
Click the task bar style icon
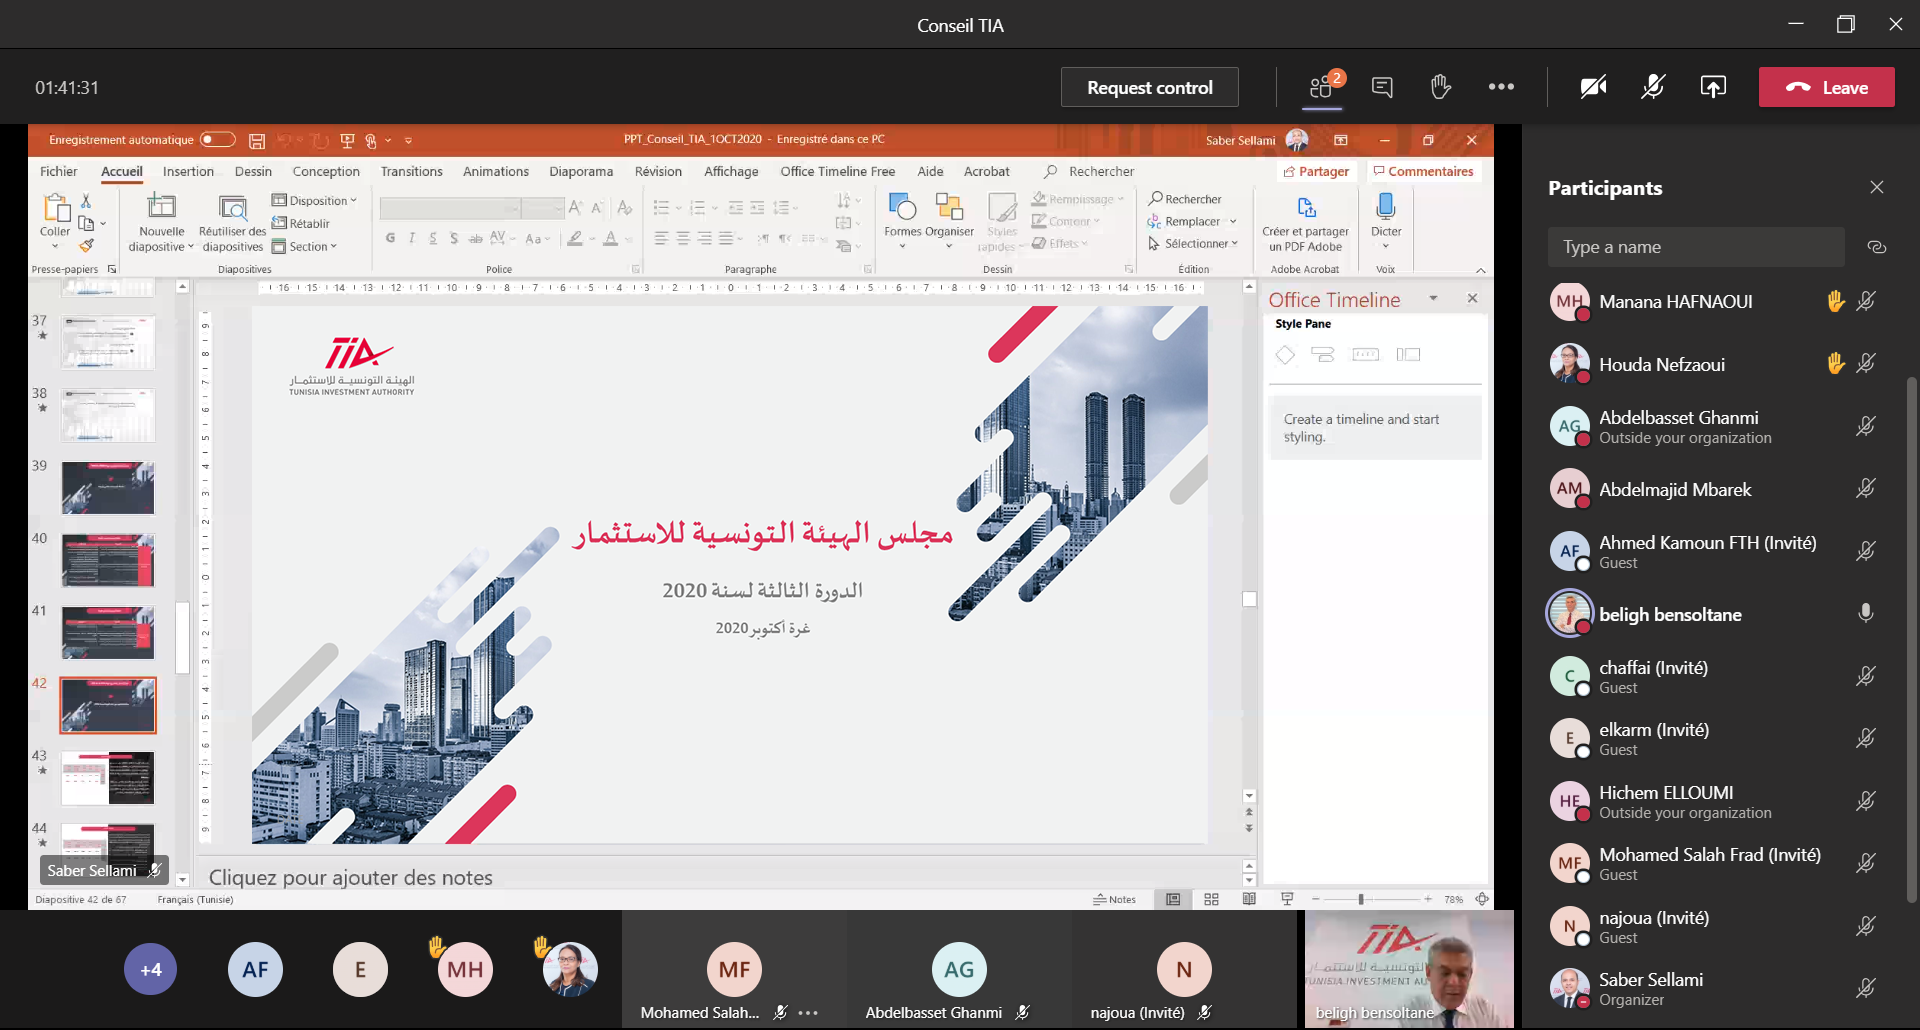(x=1323, y=354)
